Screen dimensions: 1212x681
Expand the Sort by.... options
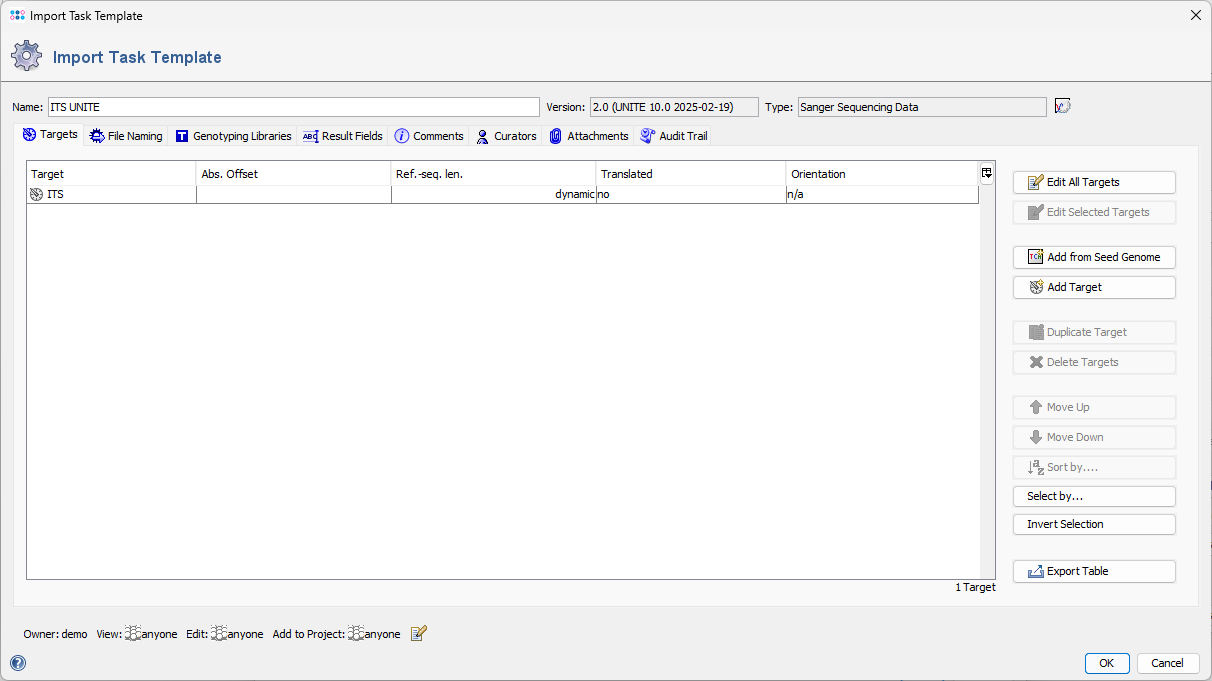pos(1093,467)
